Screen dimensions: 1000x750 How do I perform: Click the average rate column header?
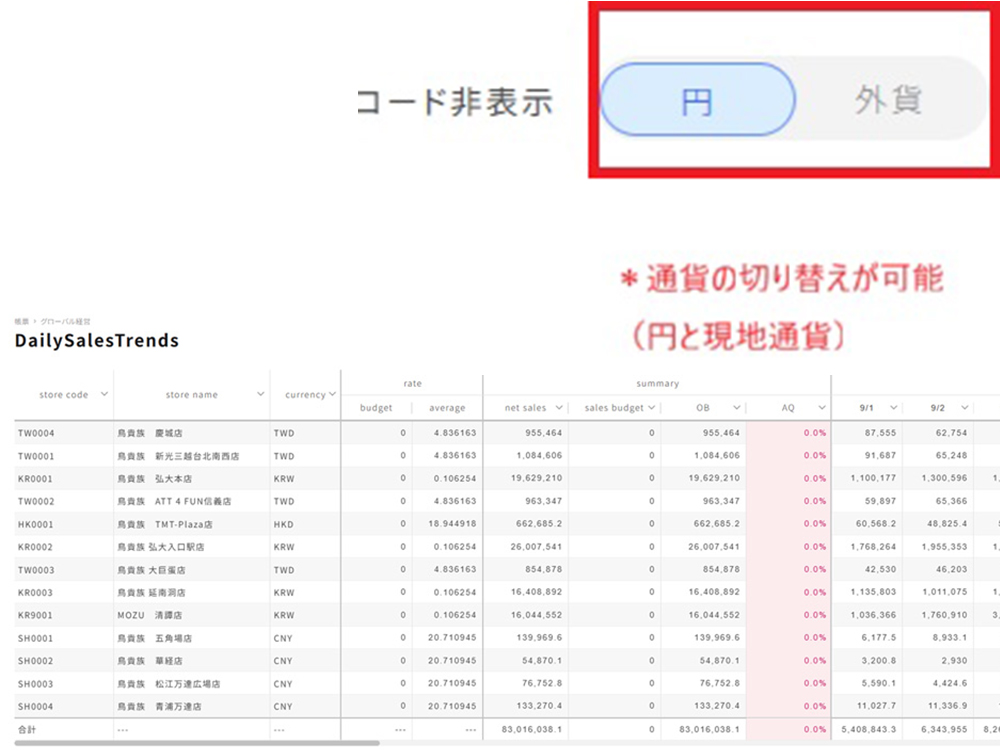(x=447, y=408)
